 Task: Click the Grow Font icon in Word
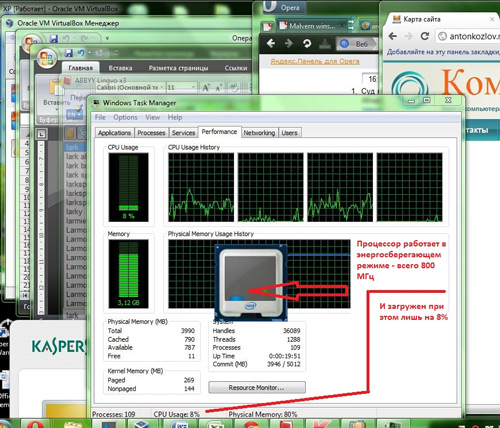click(x=206, y=88)
